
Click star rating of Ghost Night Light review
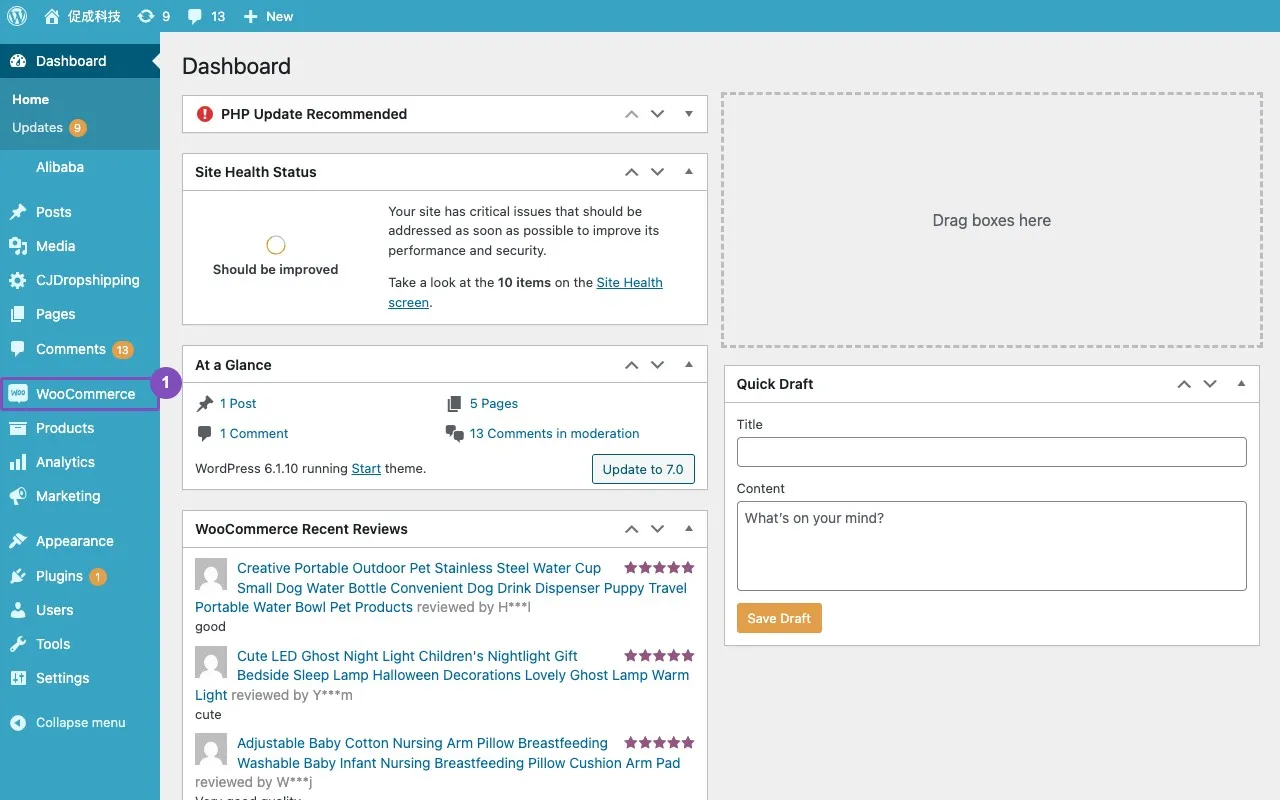coord(659,656)
